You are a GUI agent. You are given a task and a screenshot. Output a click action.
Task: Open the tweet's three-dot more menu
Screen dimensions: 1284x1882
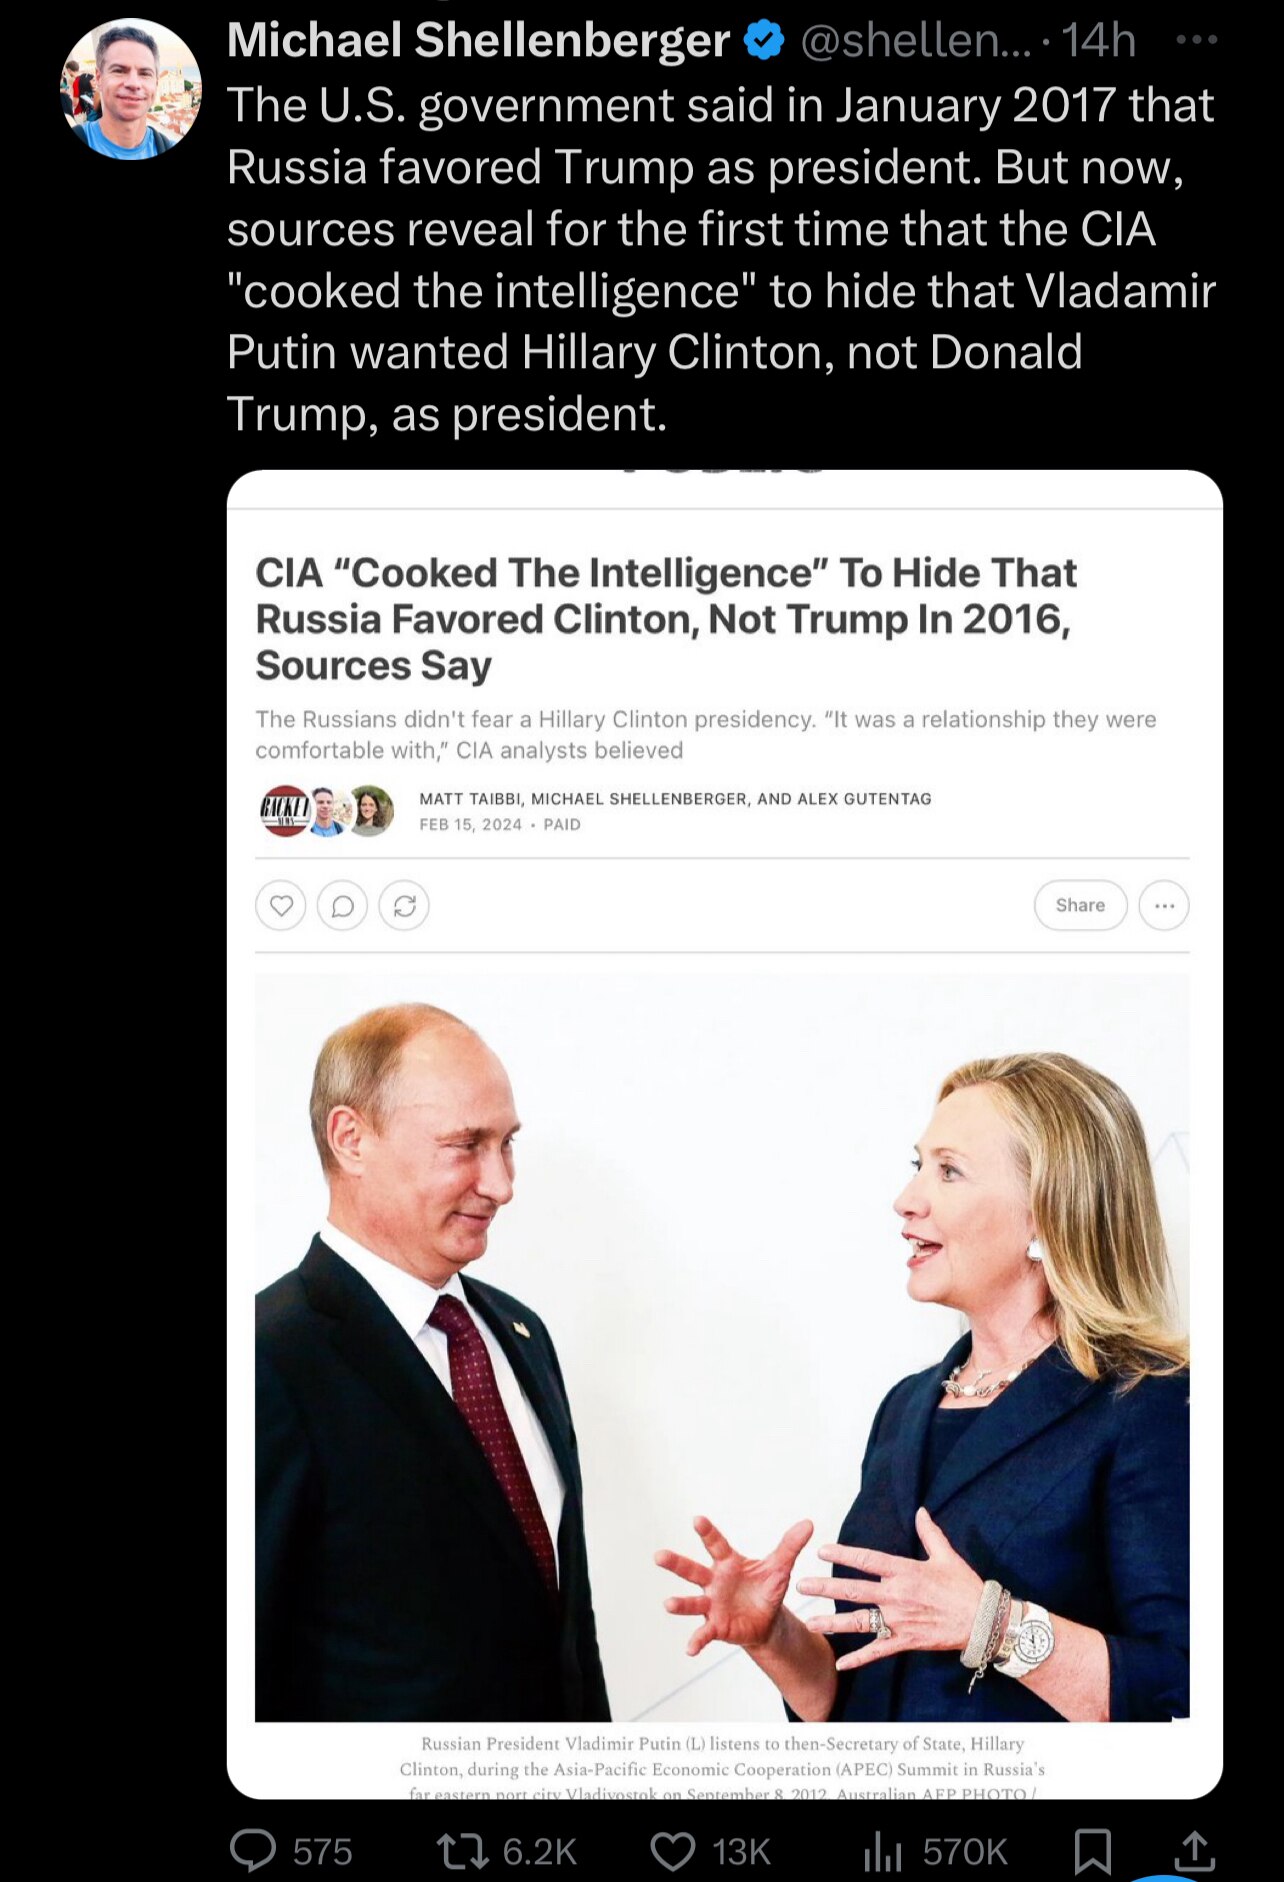coord(1196,41)
